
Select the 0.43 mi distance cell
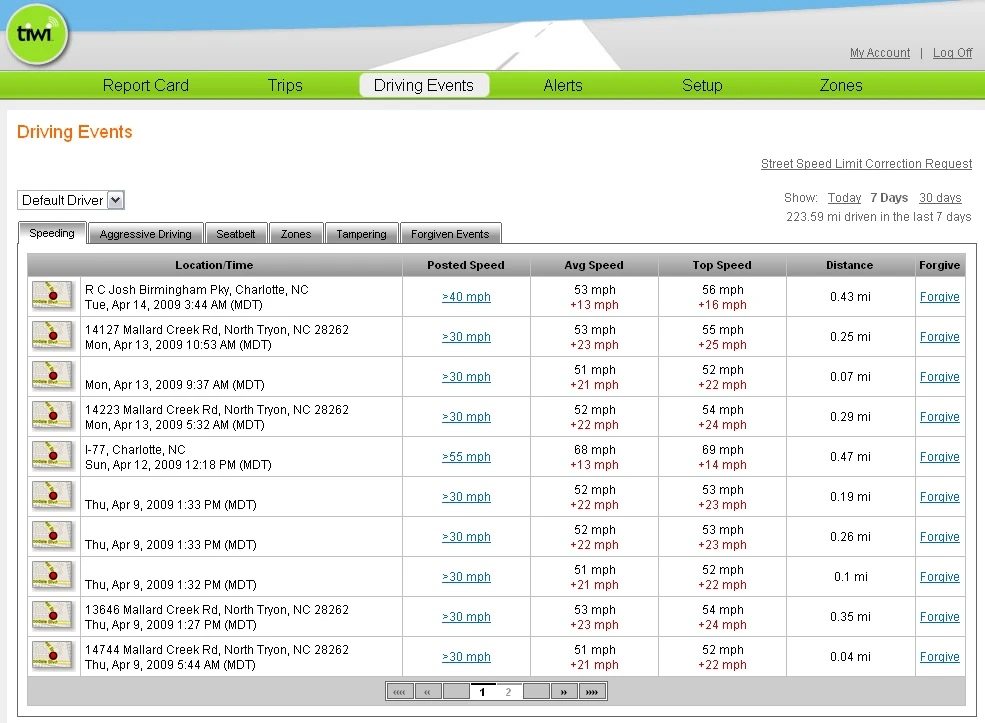click(x=850, y=296)
